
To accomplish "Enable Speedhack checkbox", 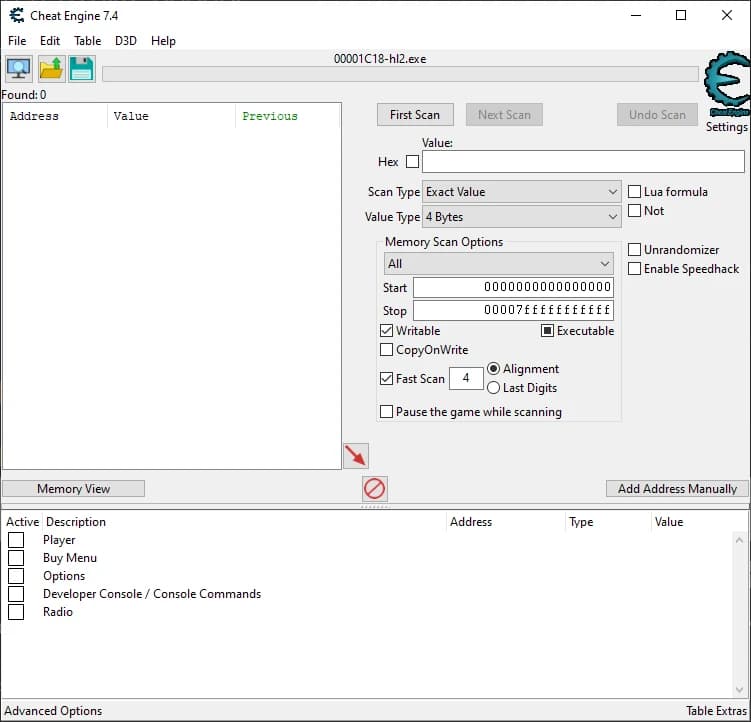I will point(634,269).
